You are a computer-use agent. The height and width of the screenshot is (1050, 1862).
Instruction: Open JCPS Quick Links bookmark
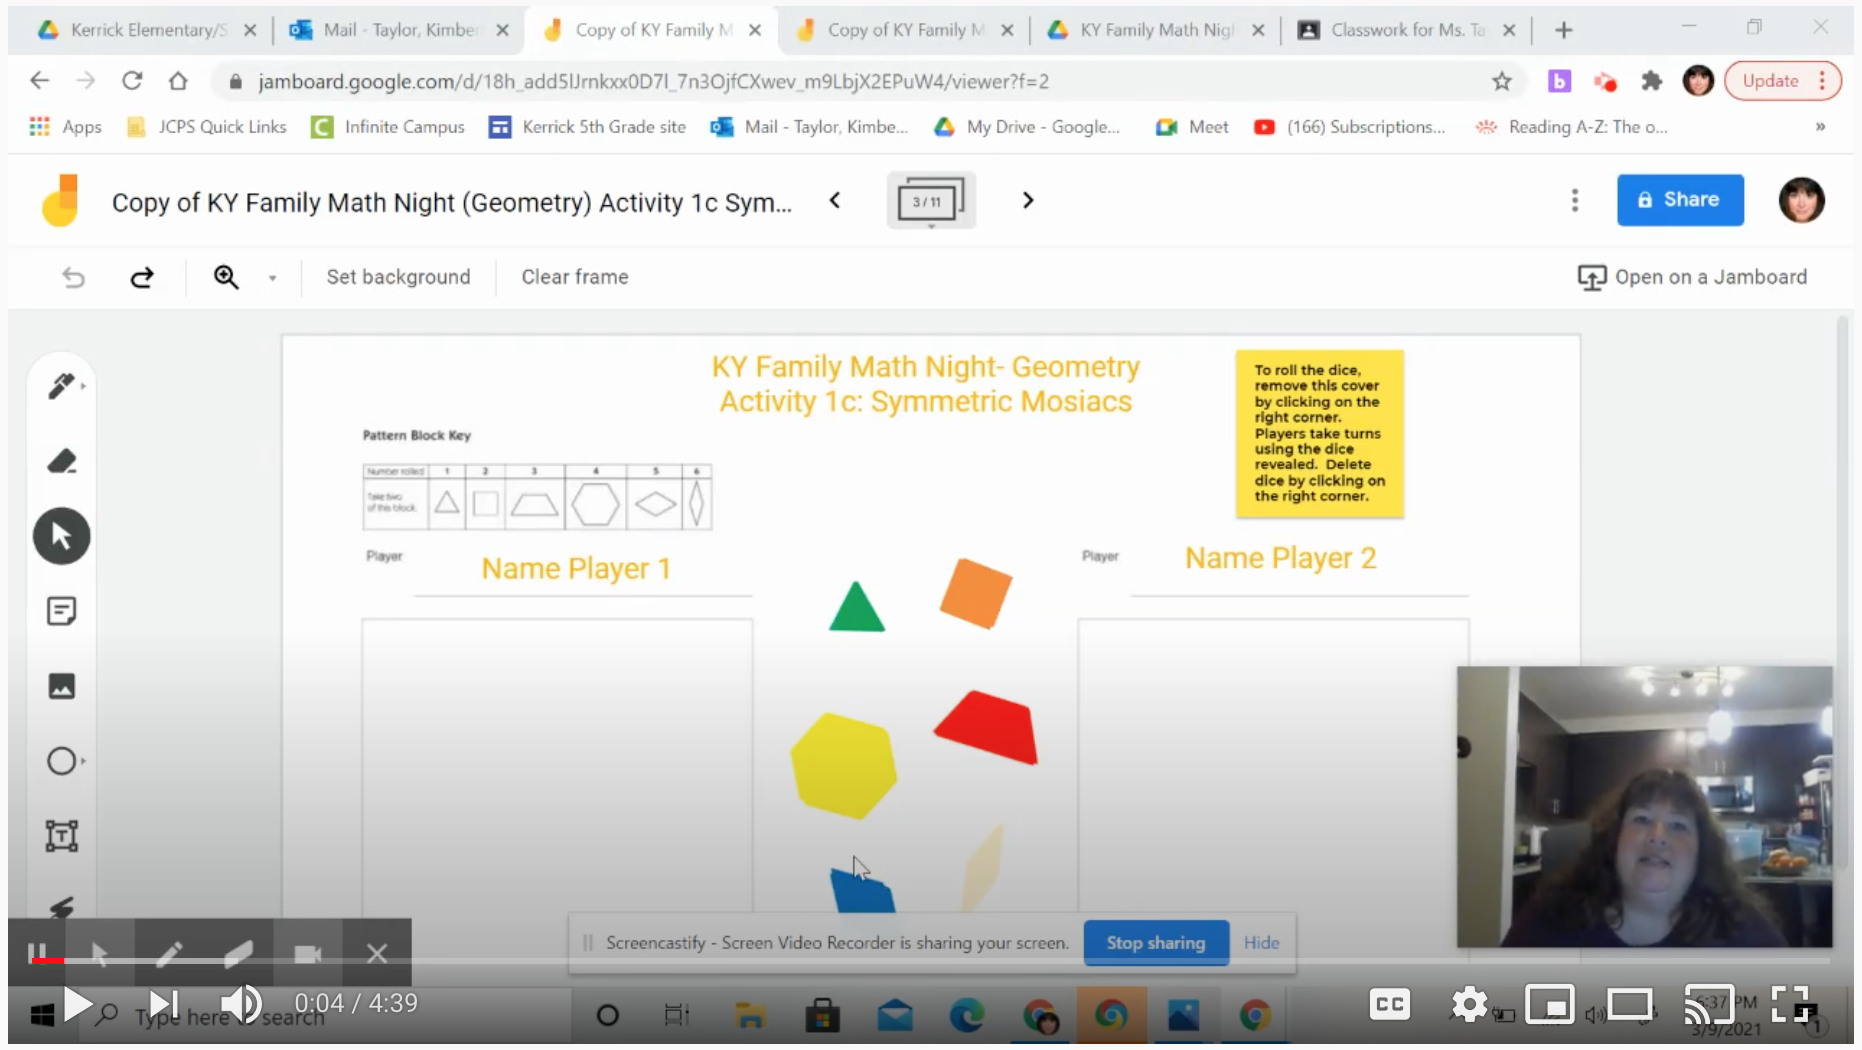(x=207, y=127)
